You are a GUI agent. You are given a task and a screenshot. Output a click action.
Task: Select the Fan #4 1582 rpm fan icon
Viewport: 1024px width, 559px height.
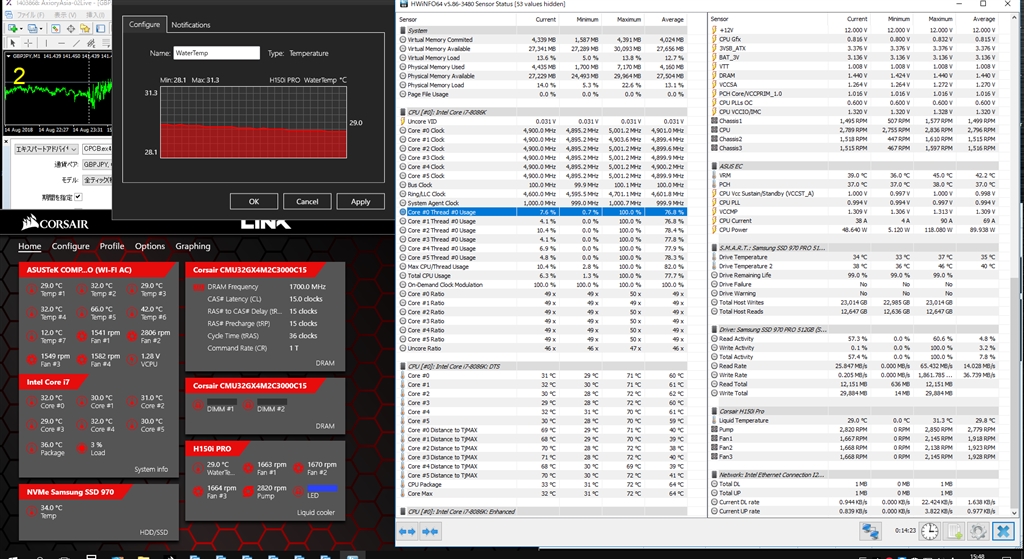tap(82, 360)
